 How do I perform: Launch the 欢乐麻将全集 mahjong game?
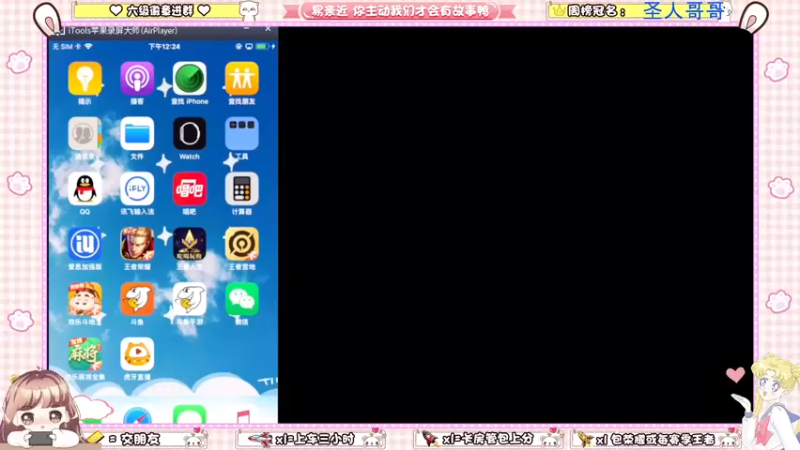click(x=85, y=354)
